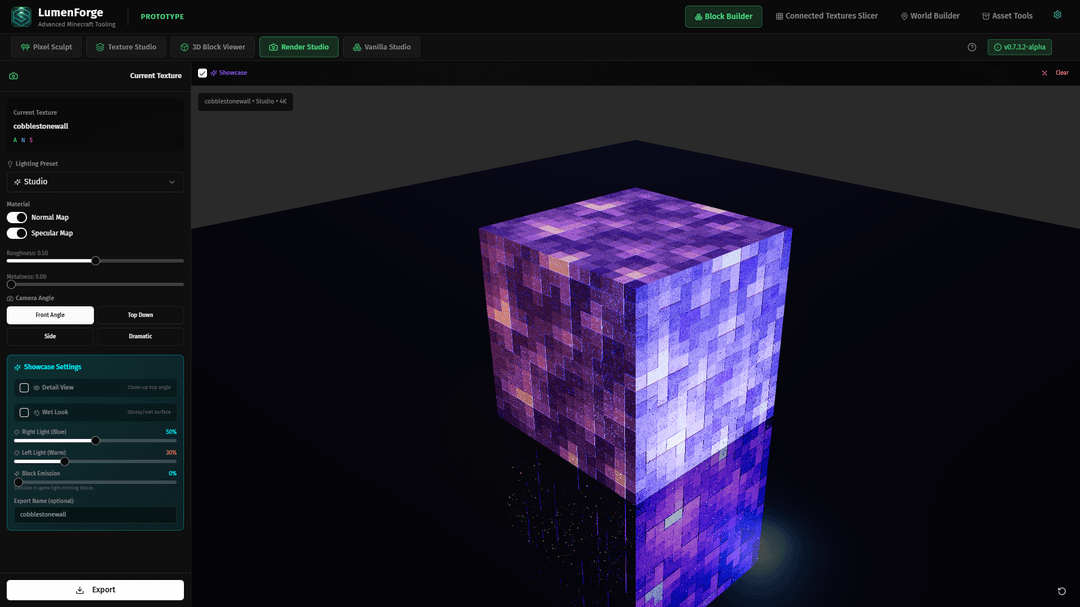The height and width of the screenshot is (607, 1080).
Task: Click the Roughness slider track
Action: pos(140,261)
